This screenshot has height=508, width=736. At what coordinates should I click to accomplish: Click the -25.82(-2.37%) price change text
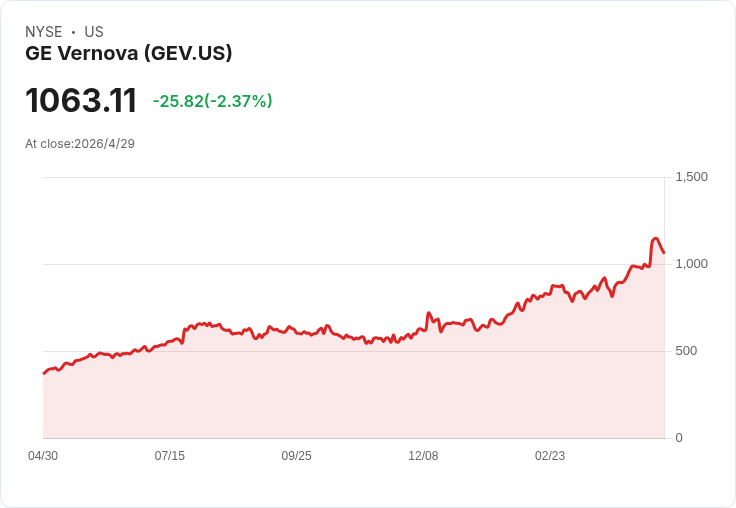[213, 101]
